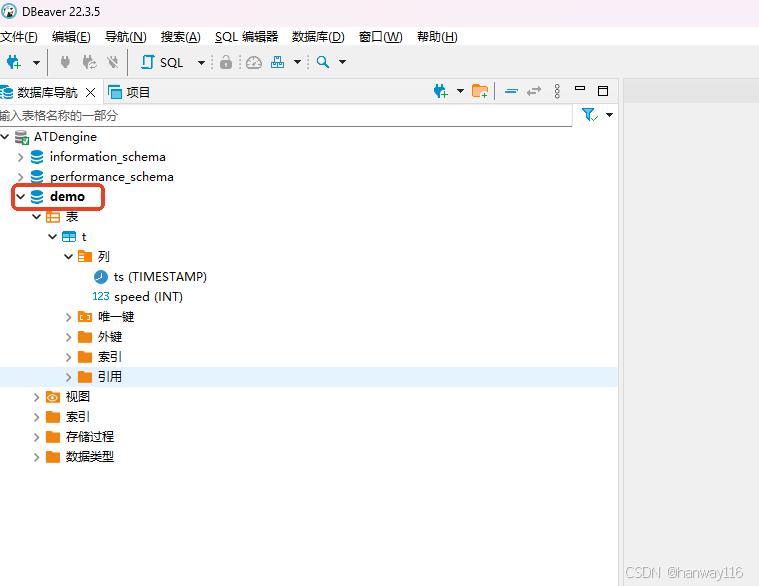Click the filter funnel icon

click(590, 115)
